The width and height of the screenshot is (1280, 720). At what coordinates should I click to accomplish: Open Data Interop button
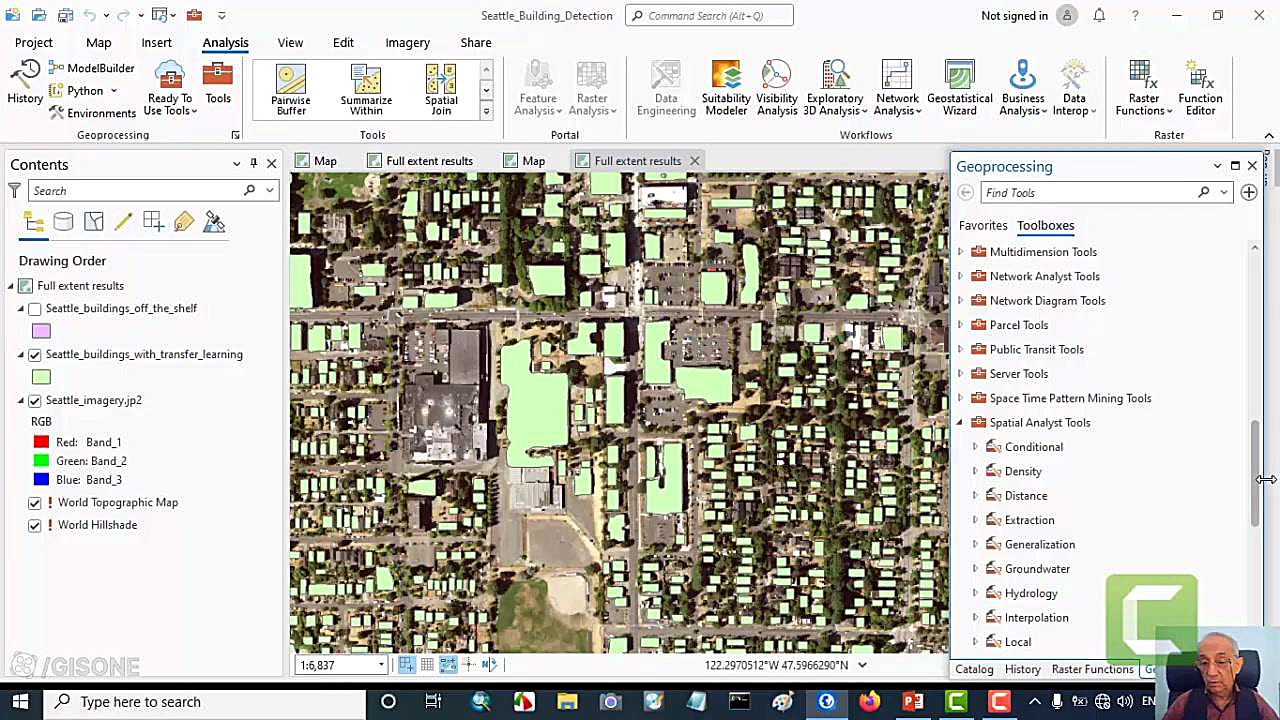[1074, 88]
